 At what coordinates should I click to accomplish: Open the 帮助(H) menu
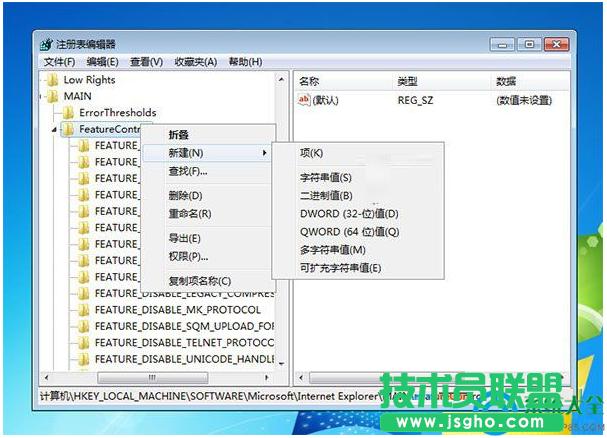pos(245,62)
